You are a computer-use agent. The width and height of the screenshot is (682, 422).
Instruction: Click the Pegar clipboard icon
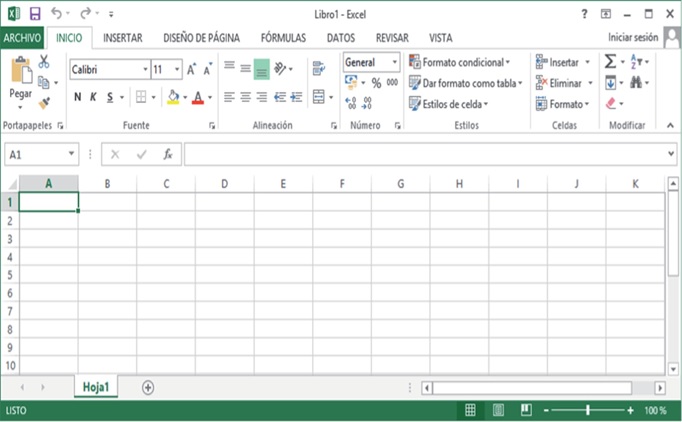coord(21,70)
